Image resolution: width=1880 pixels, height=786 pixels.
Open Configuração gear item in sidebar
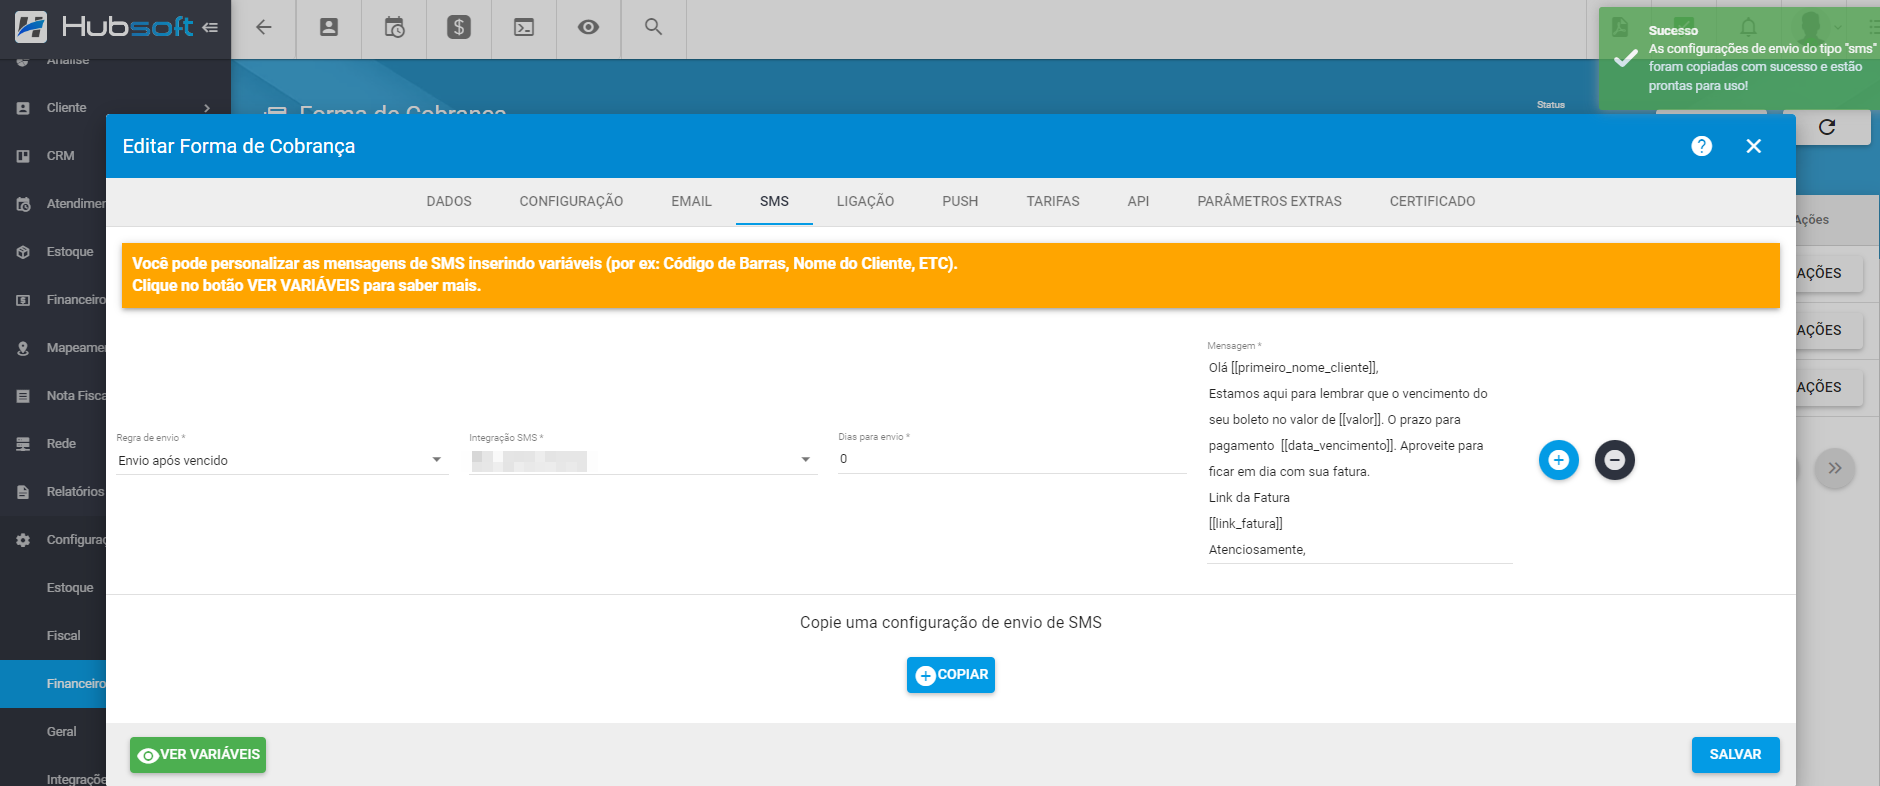click(53, 540)
